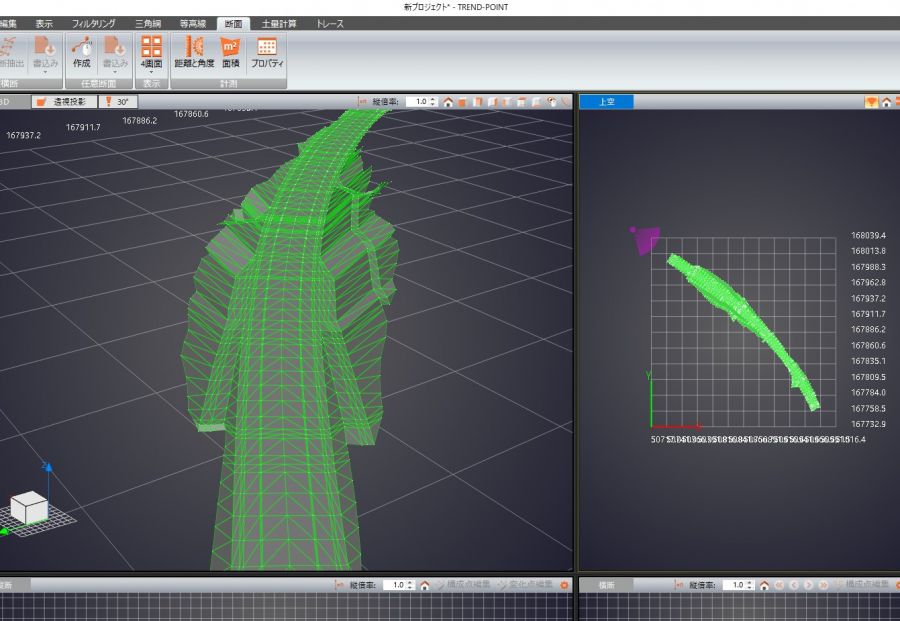Image resolution: width=900 pixels, height=621 pixels.
Task: Select the 面積 area measurement tool
Action: [x=230, y=52]
